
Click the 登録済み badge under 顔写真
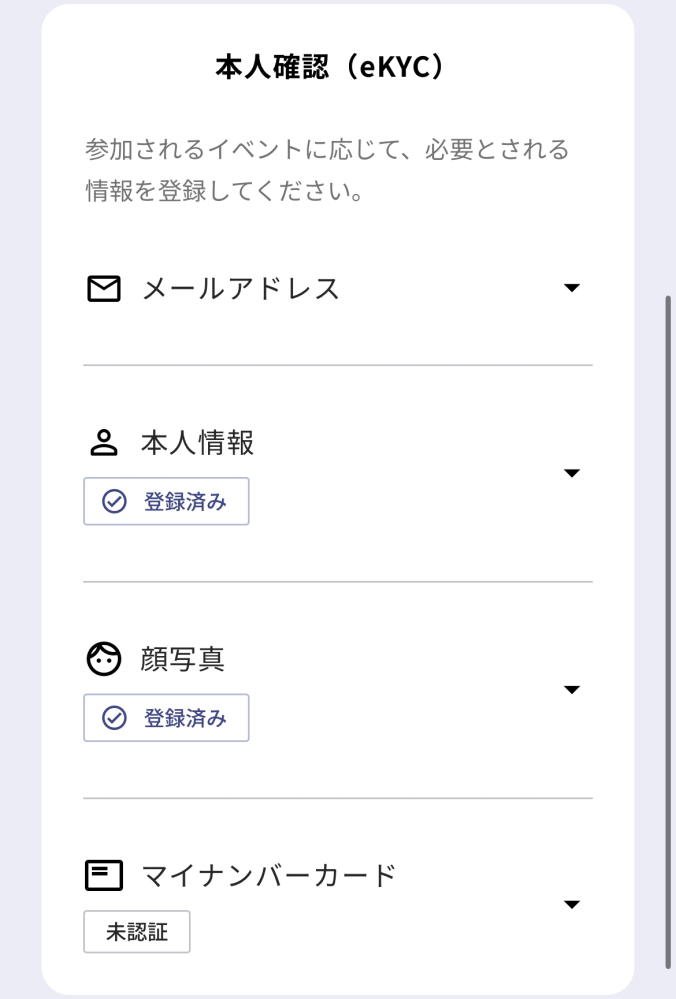pos(166,717)
